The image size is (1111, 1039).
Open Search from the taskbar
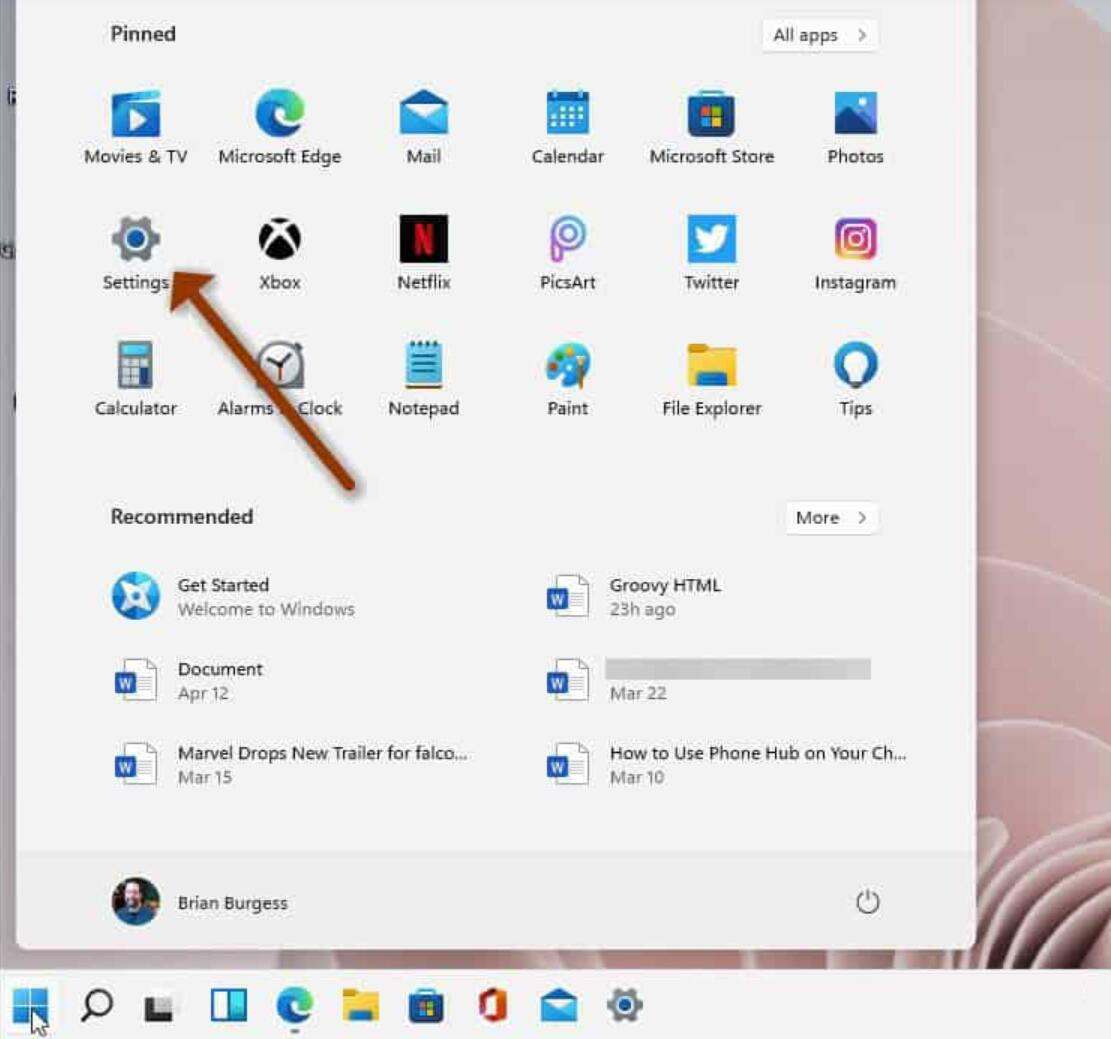click(96, 1007)
